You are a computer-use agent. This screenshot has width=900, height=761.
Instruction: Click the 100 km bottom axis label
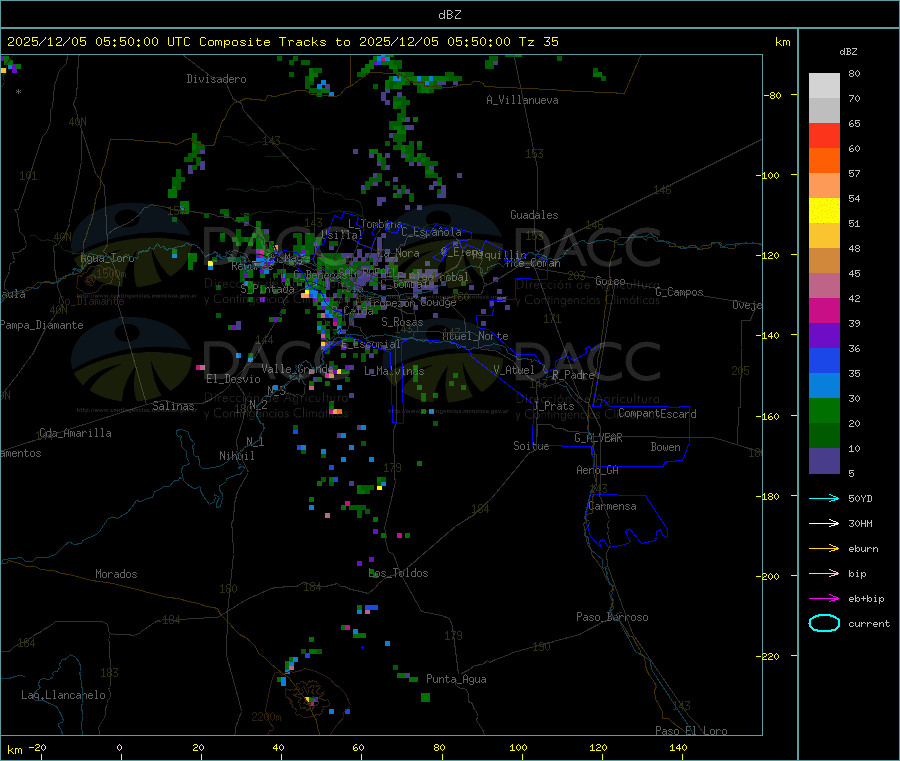tap(518, 747)
